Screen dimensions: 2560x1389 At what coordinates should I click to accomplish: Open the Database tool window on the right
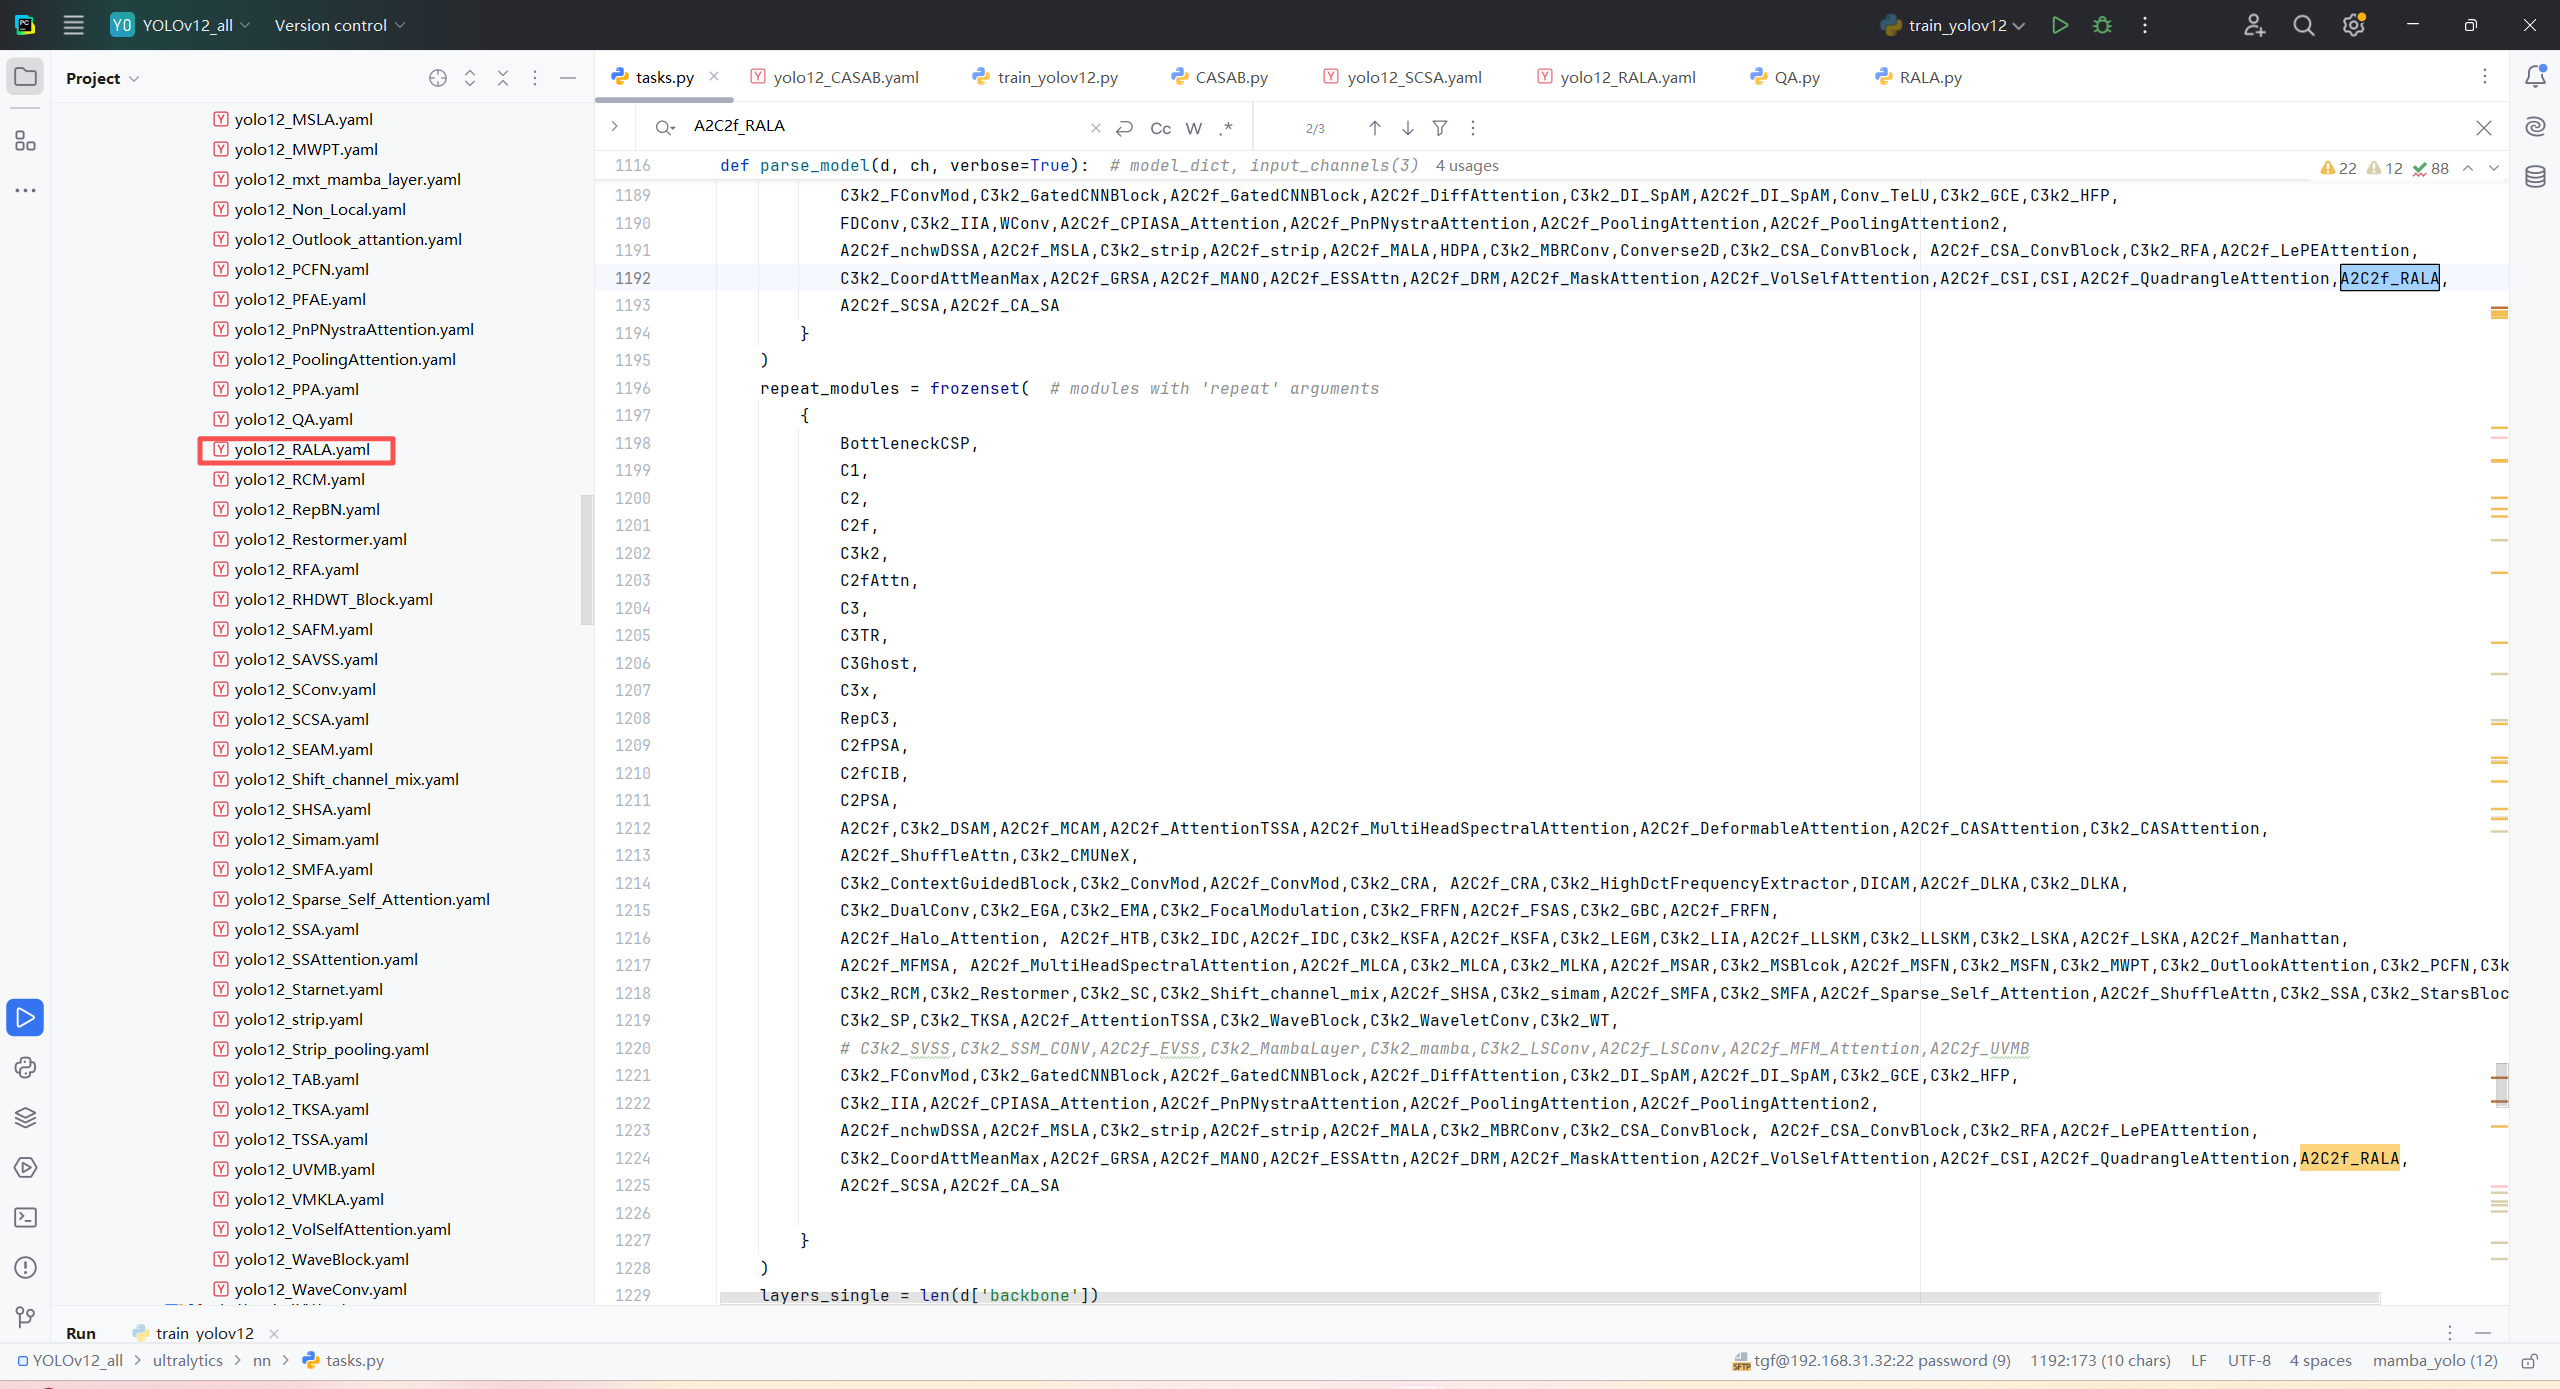point(2535,177)
